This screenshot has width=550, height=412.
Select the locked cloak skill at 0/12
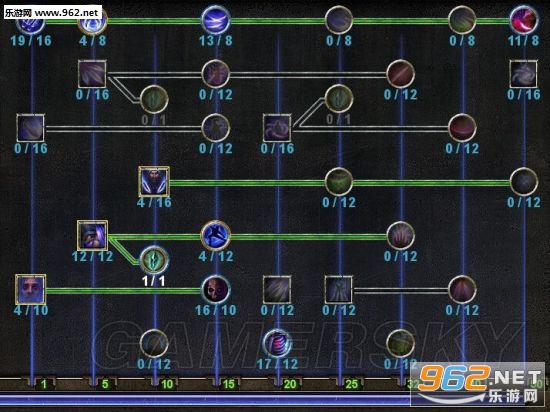(338, 290)
